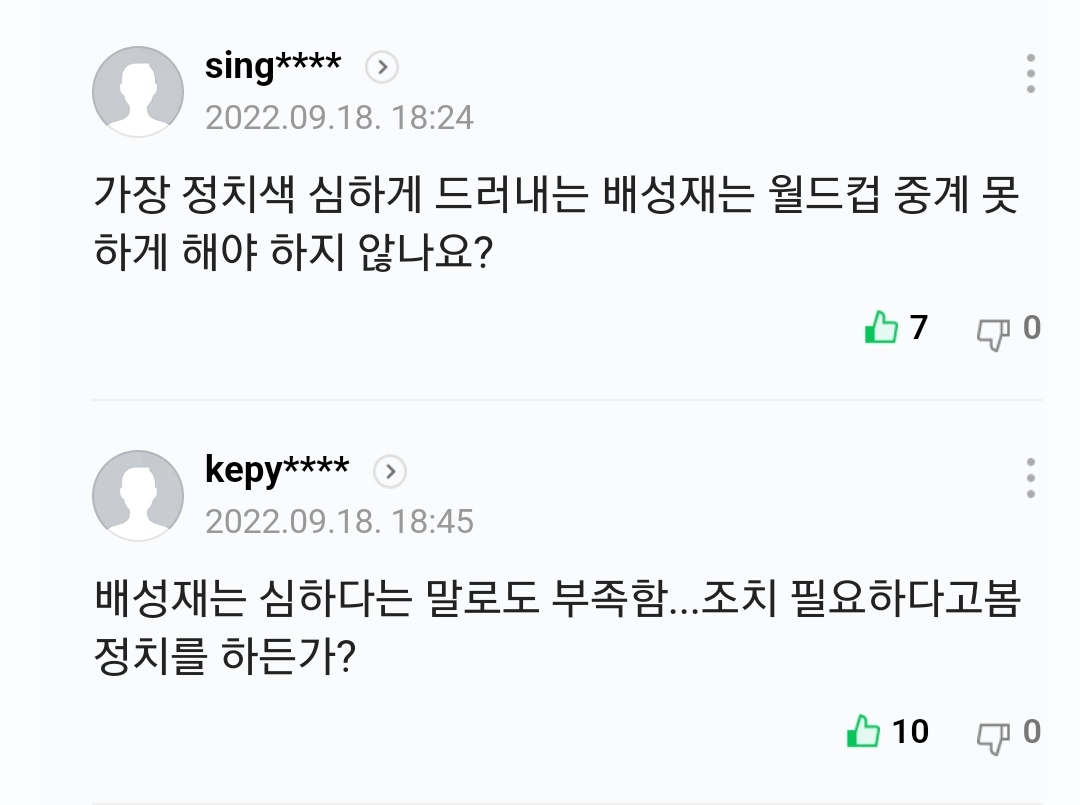
Task: Open the sing**** username link
Action: coord(272,67)
